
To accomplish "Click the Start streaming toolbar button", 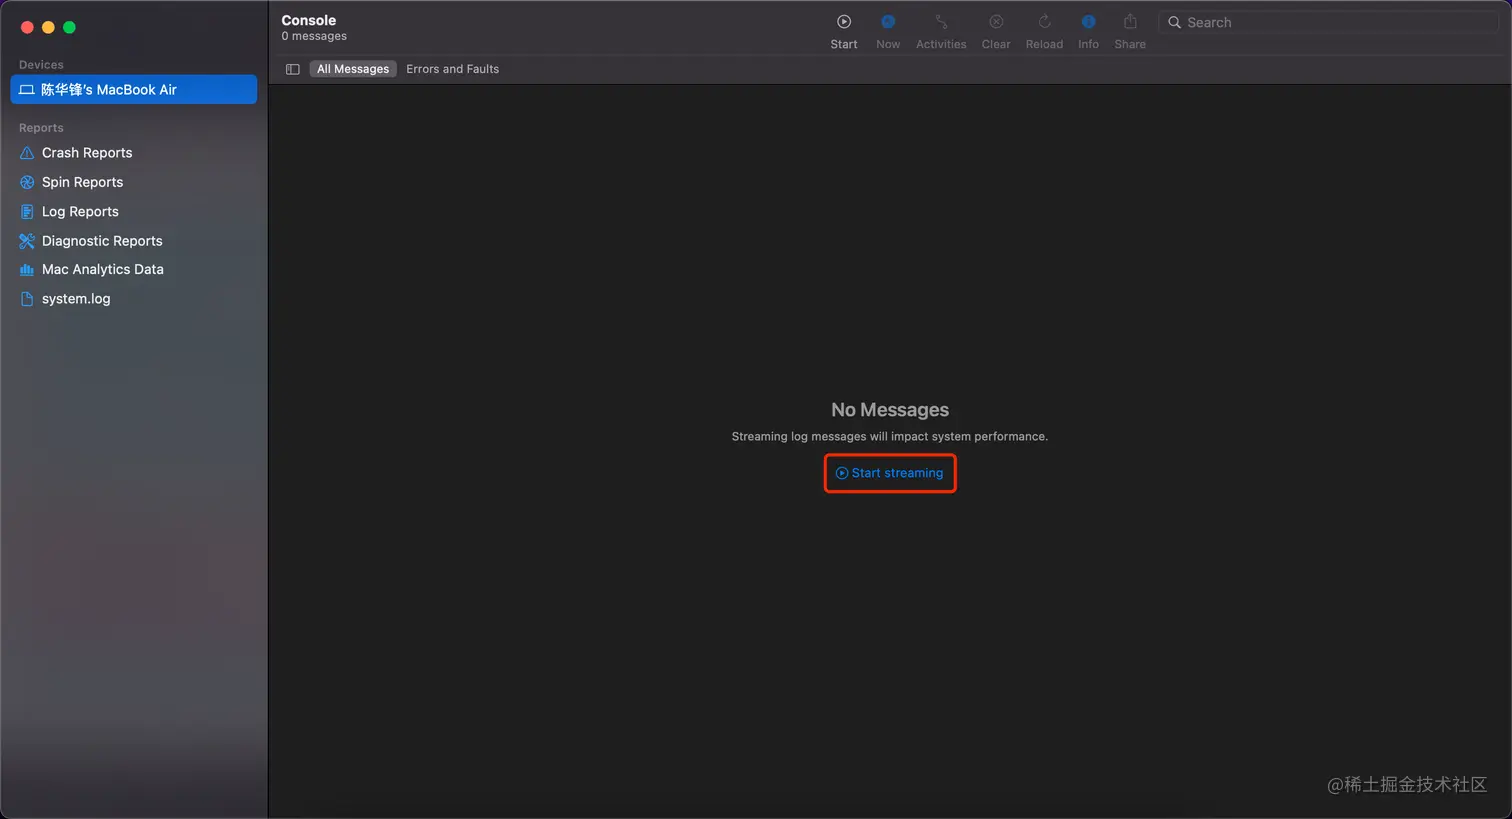I will pos(844,31).
